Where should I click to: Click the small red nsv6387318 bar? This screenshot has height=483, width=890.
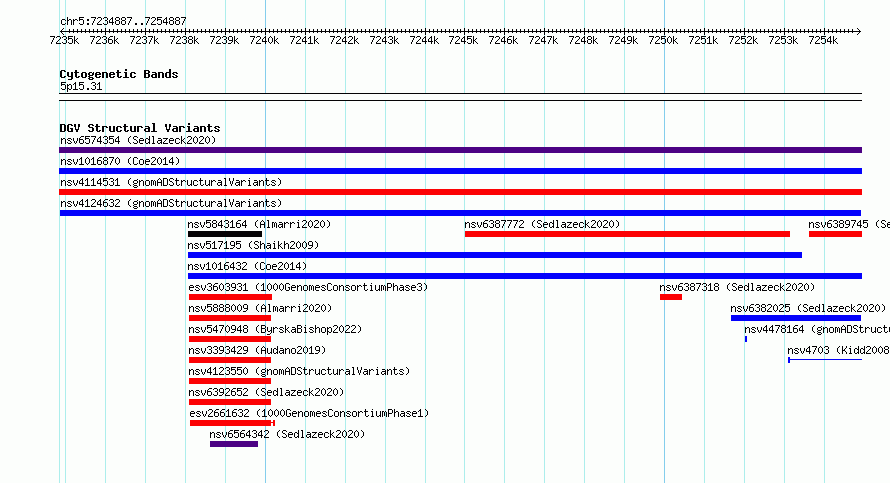(x=671, y=297)
